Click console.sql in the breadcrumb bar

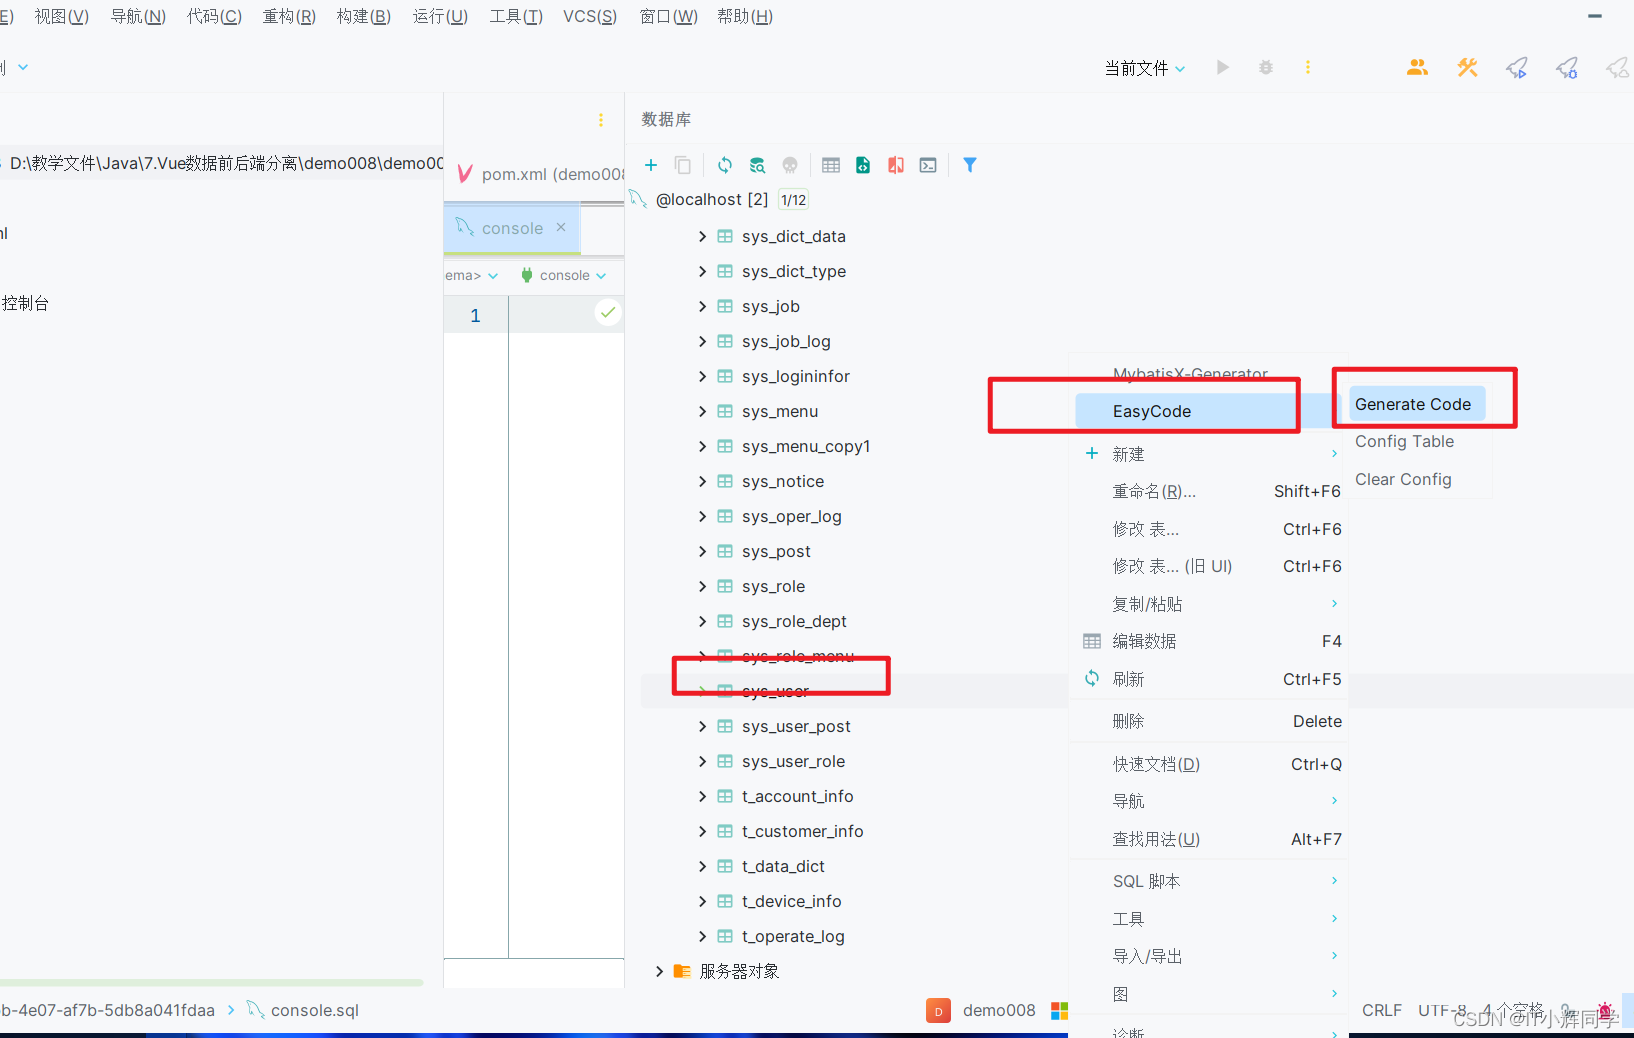pos(314,1010)
